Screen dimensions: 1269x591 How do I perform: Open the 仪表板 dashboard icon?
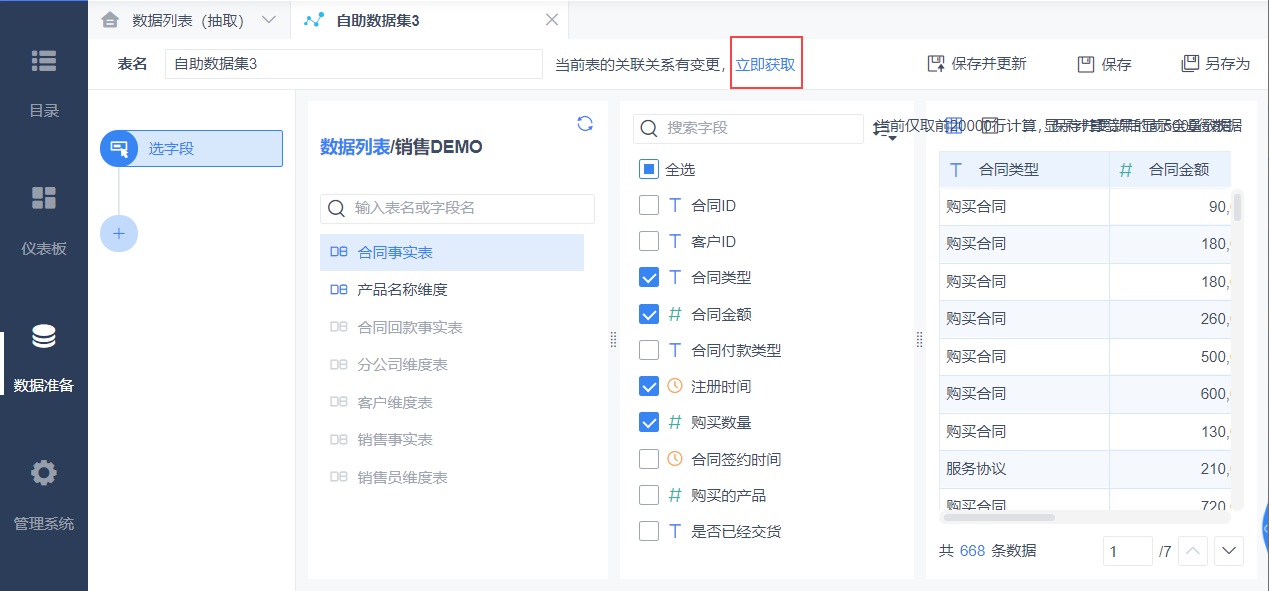(x=44, y=198)
